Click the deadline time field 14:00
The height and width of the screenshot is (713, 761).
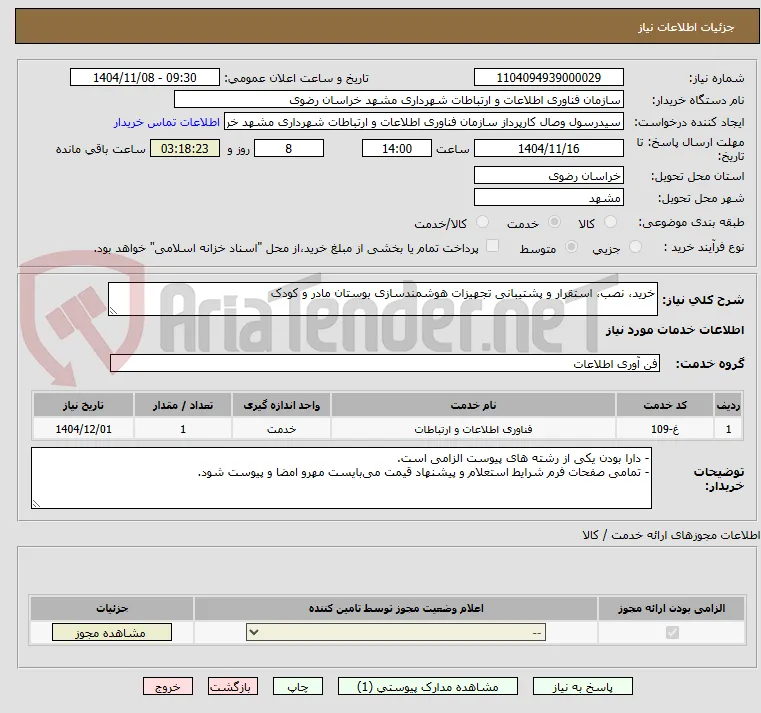pos(397,149)
